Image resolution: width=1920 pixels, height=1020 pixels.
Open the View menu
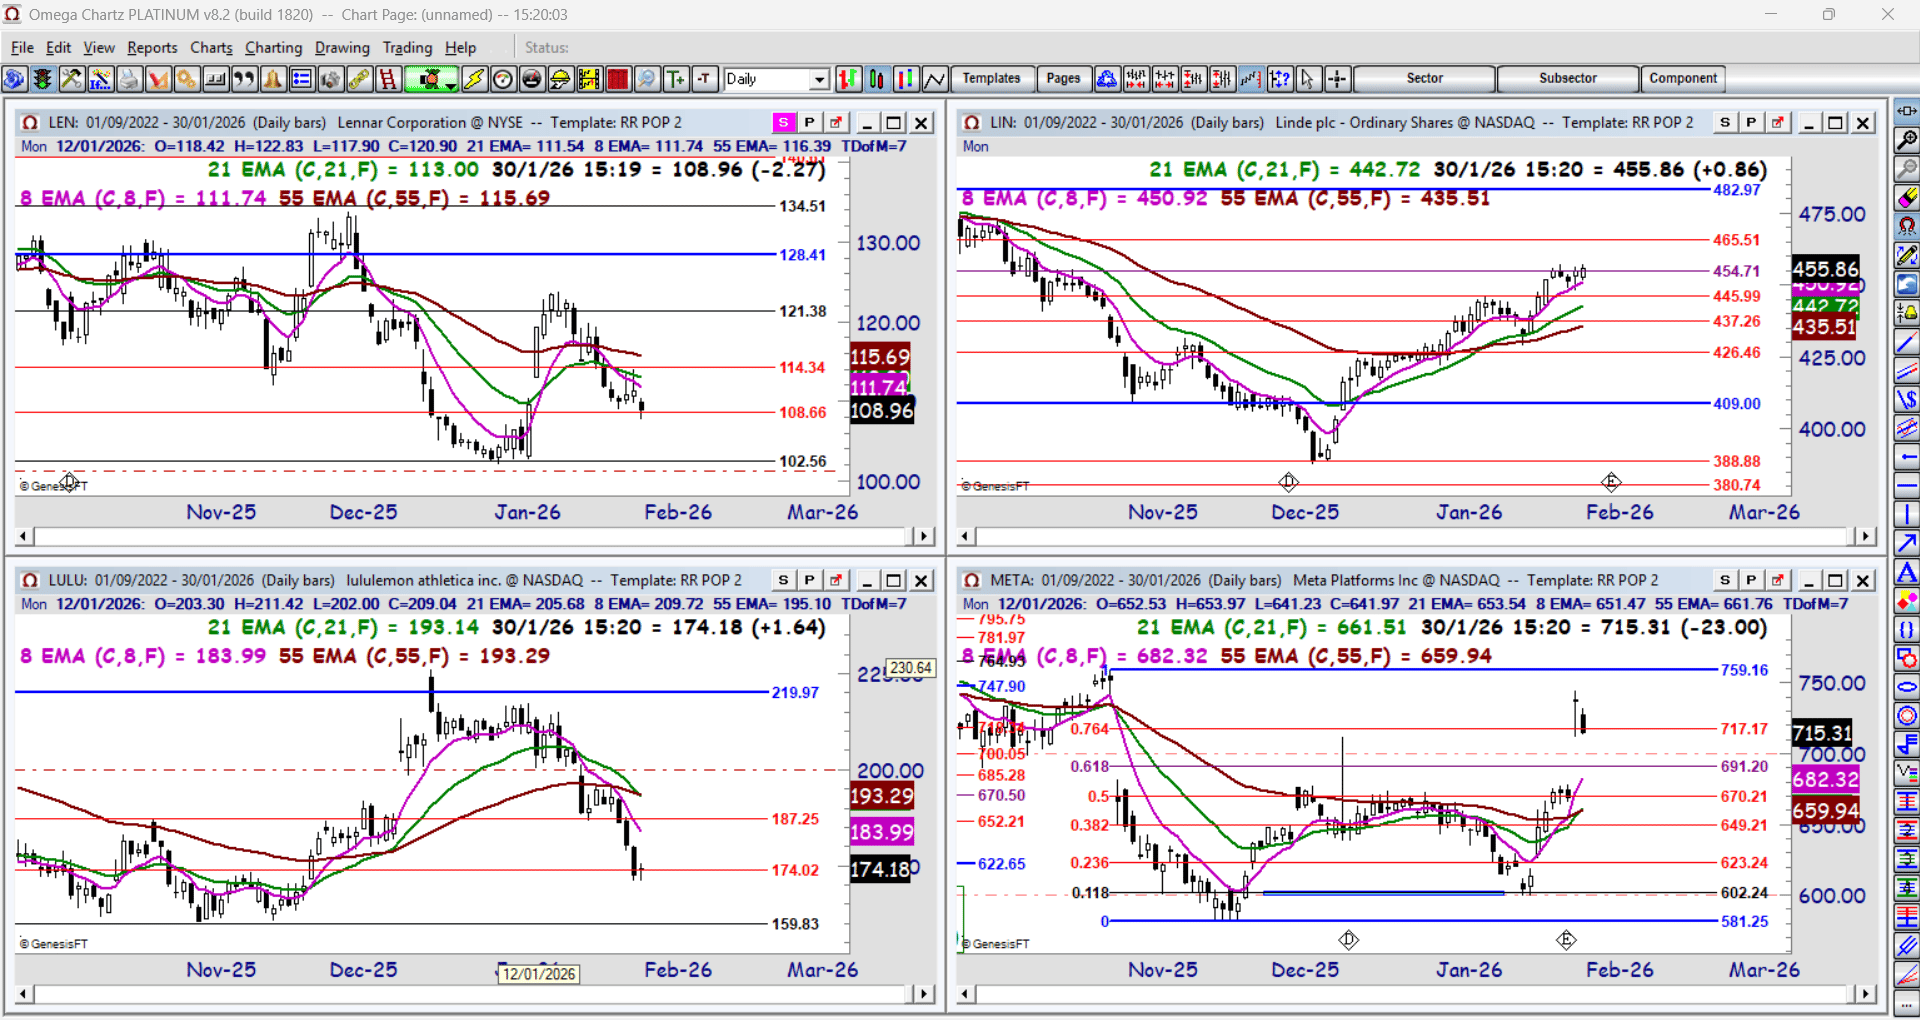tap(99, 47)
